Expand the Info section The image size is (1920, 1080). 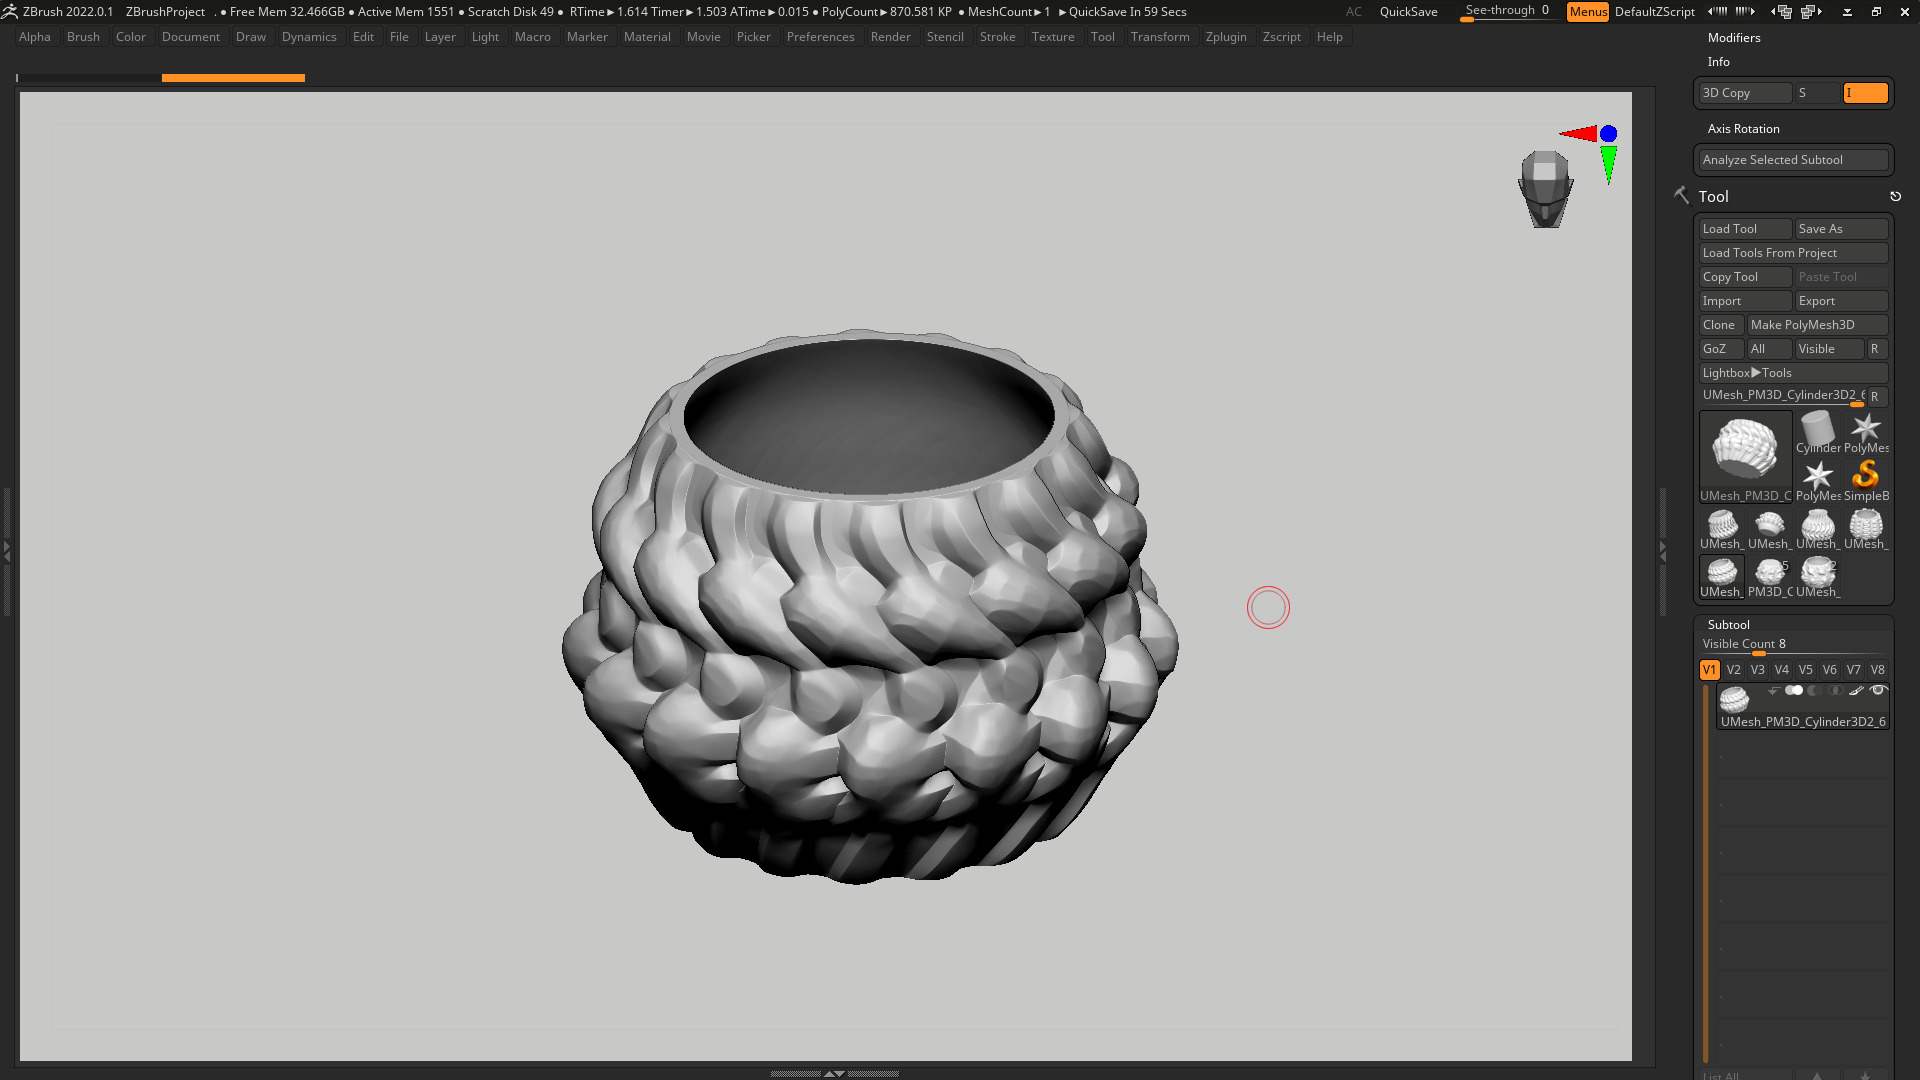1718,61
